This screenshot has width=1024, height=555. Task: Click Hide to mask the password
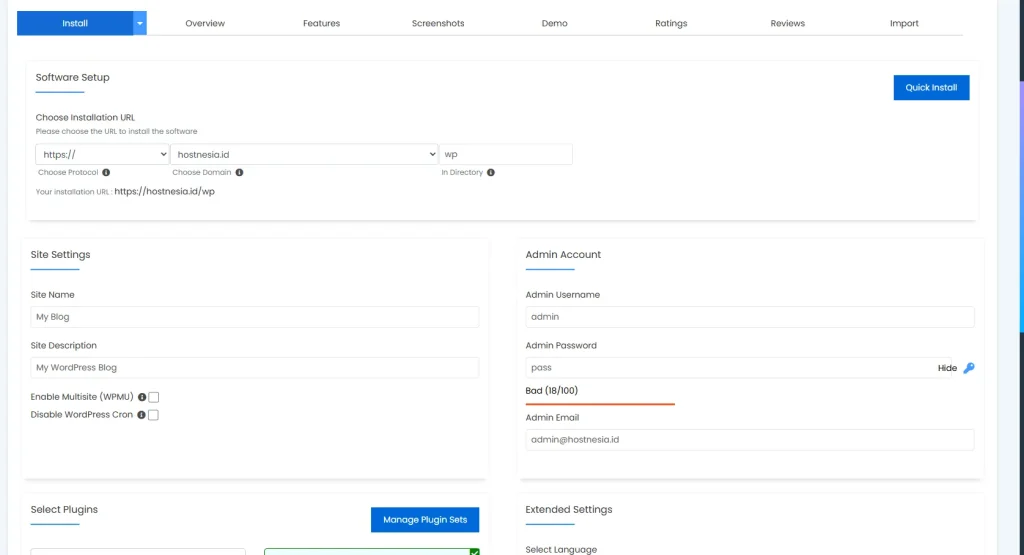(947, 368)
